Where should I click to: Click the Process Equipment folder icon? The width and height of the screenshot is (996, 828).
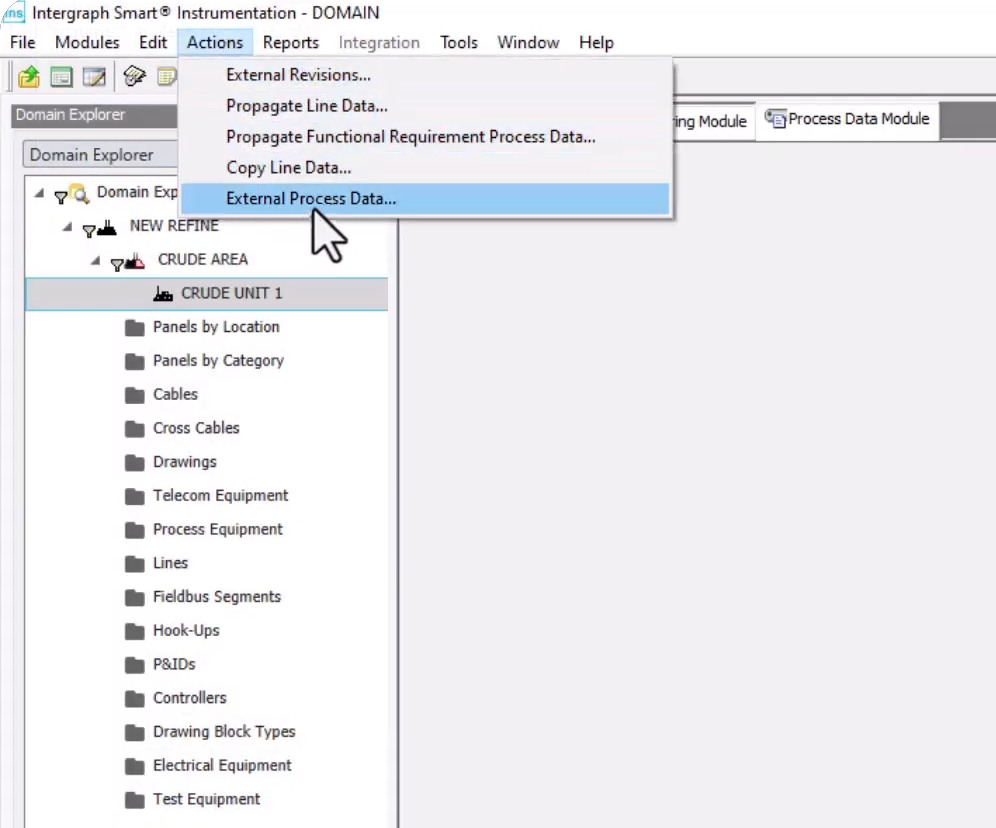click(x=135, y=530)
